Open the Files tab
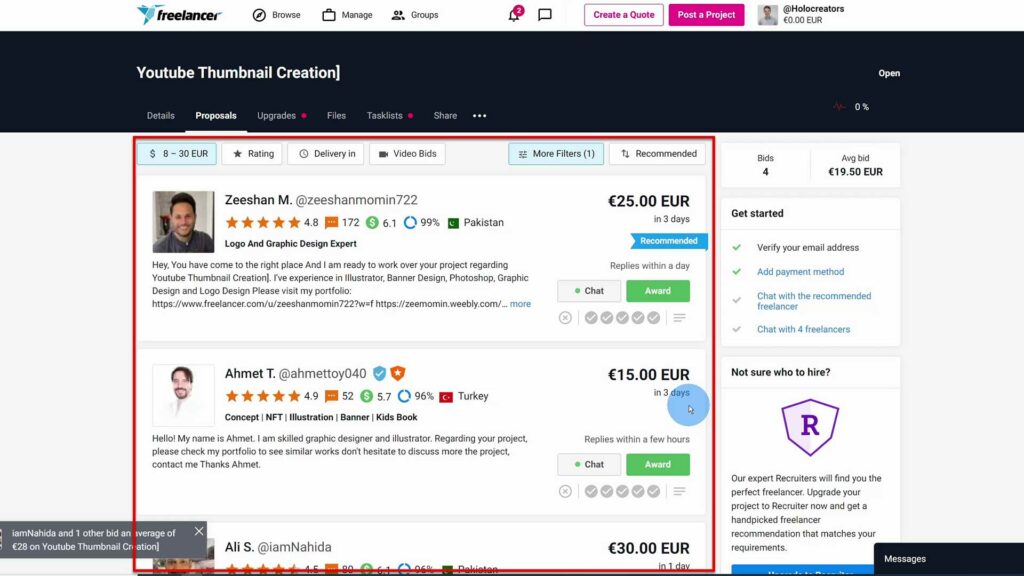The width and height of the screenshot is (1024, 576). pyautogui.click(x=336, y=116)
